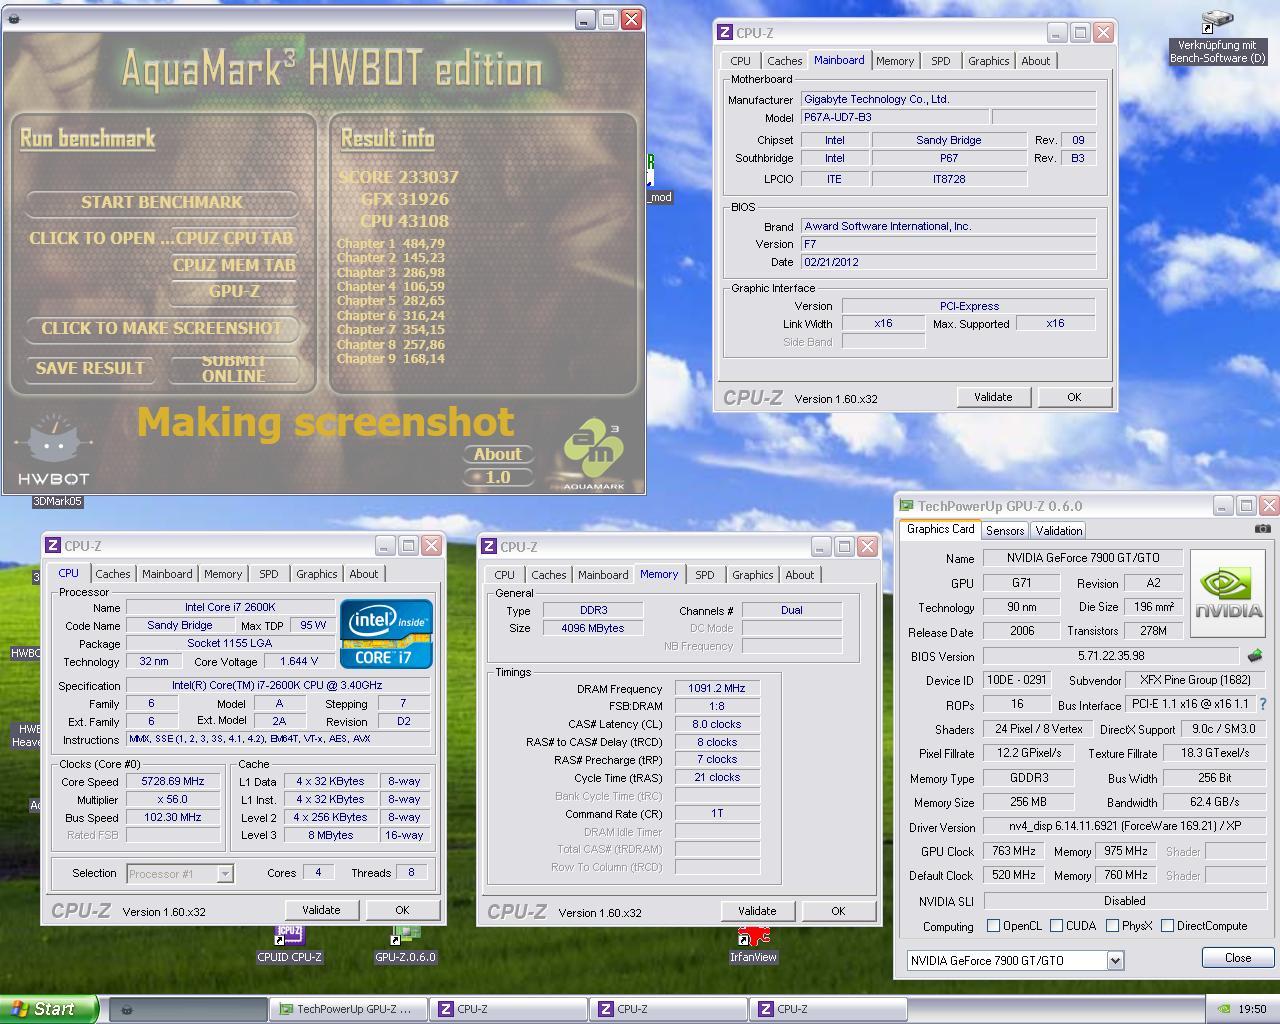Image resolution: width=1280 pixels, height=1024 pixels.
Task: Click About button in AquaMark
Action: pos(498,454)
